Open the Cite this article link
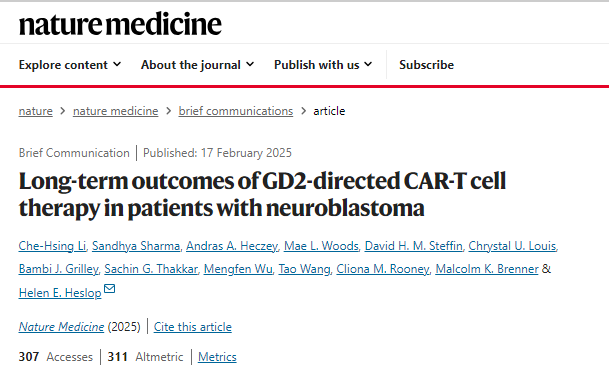609x379 pixels. pos(193,327)
